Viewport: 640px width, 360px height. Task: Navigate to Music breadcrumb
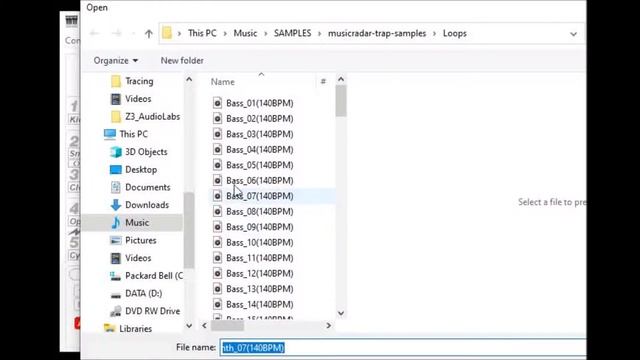pyautogui.click(x=245, y=33)
